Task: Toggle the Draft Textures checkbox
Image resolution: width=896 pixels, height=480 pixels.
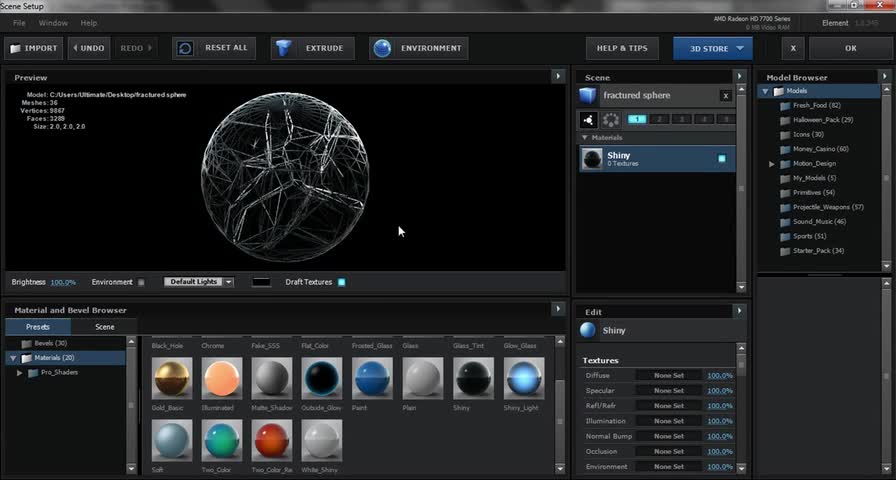Action: pos(341,282)
